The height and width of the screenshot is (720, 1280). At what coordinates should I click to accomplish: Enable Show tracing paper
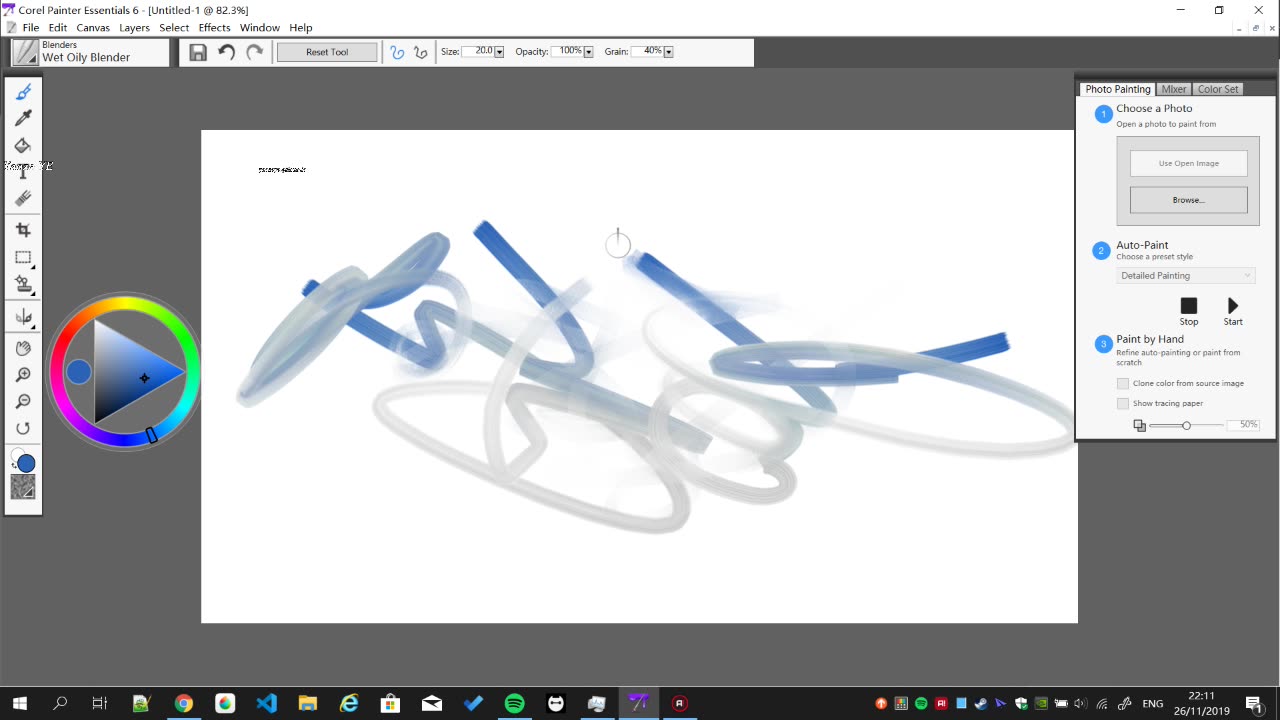click(x=1122, y=403)
